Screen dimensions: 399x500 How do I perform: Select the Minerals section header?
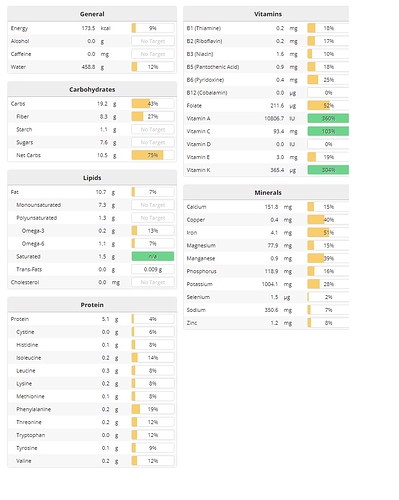pos(266,193)
